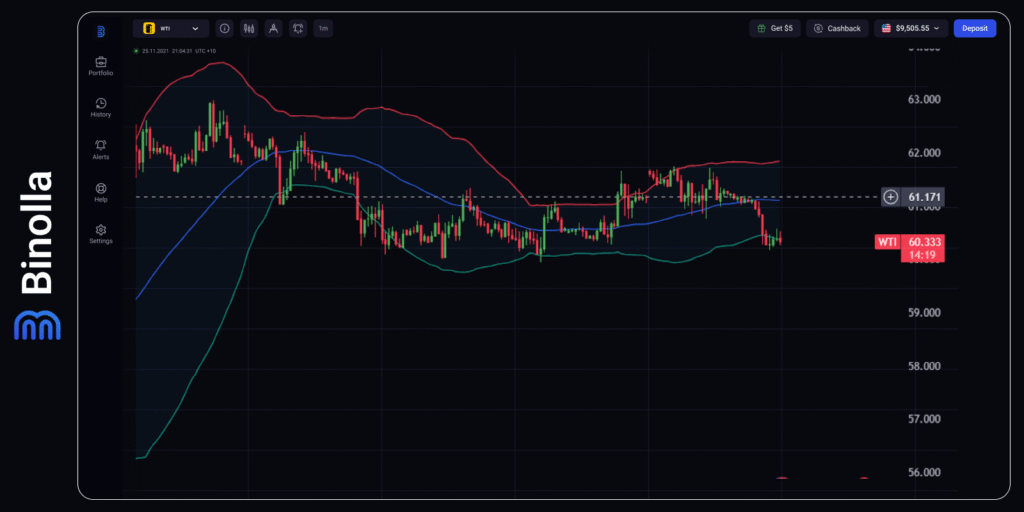Image resolution: width=1024 pixels, height=512 pixels.
Task: Open the drawing tools compass icon
Action: (273, 29)
